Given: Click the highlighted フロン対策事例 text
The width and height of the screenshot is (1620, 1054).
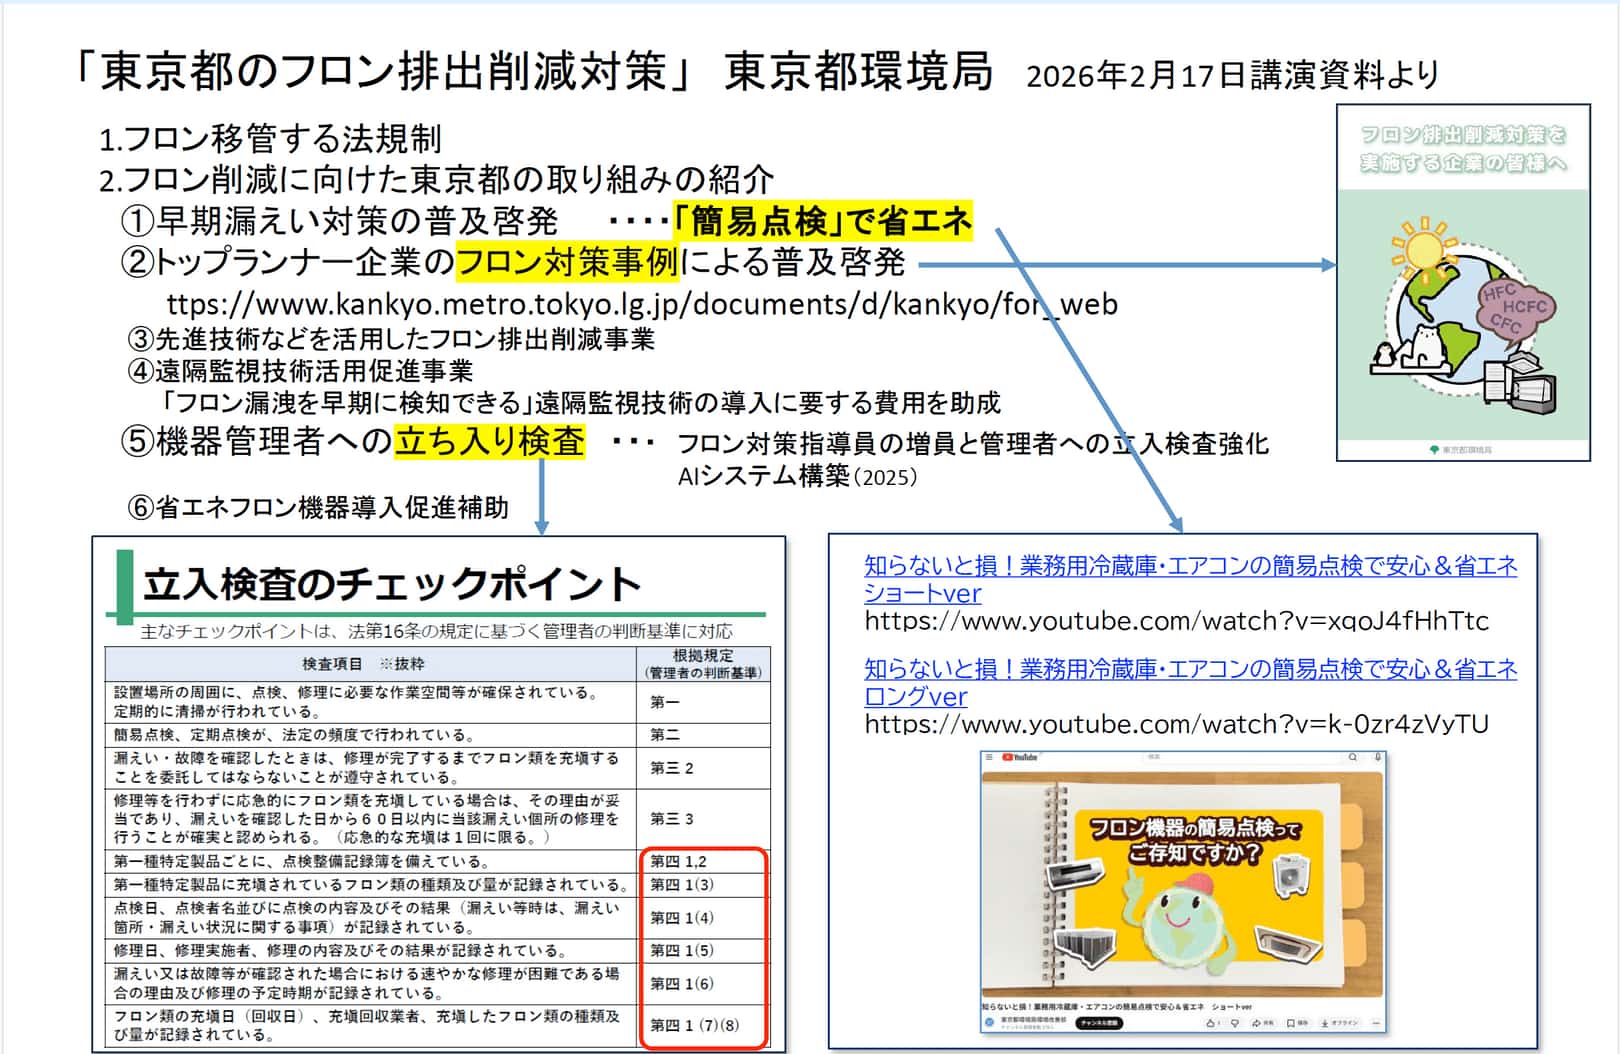Looking at the screenshot, I should (567, 262).
